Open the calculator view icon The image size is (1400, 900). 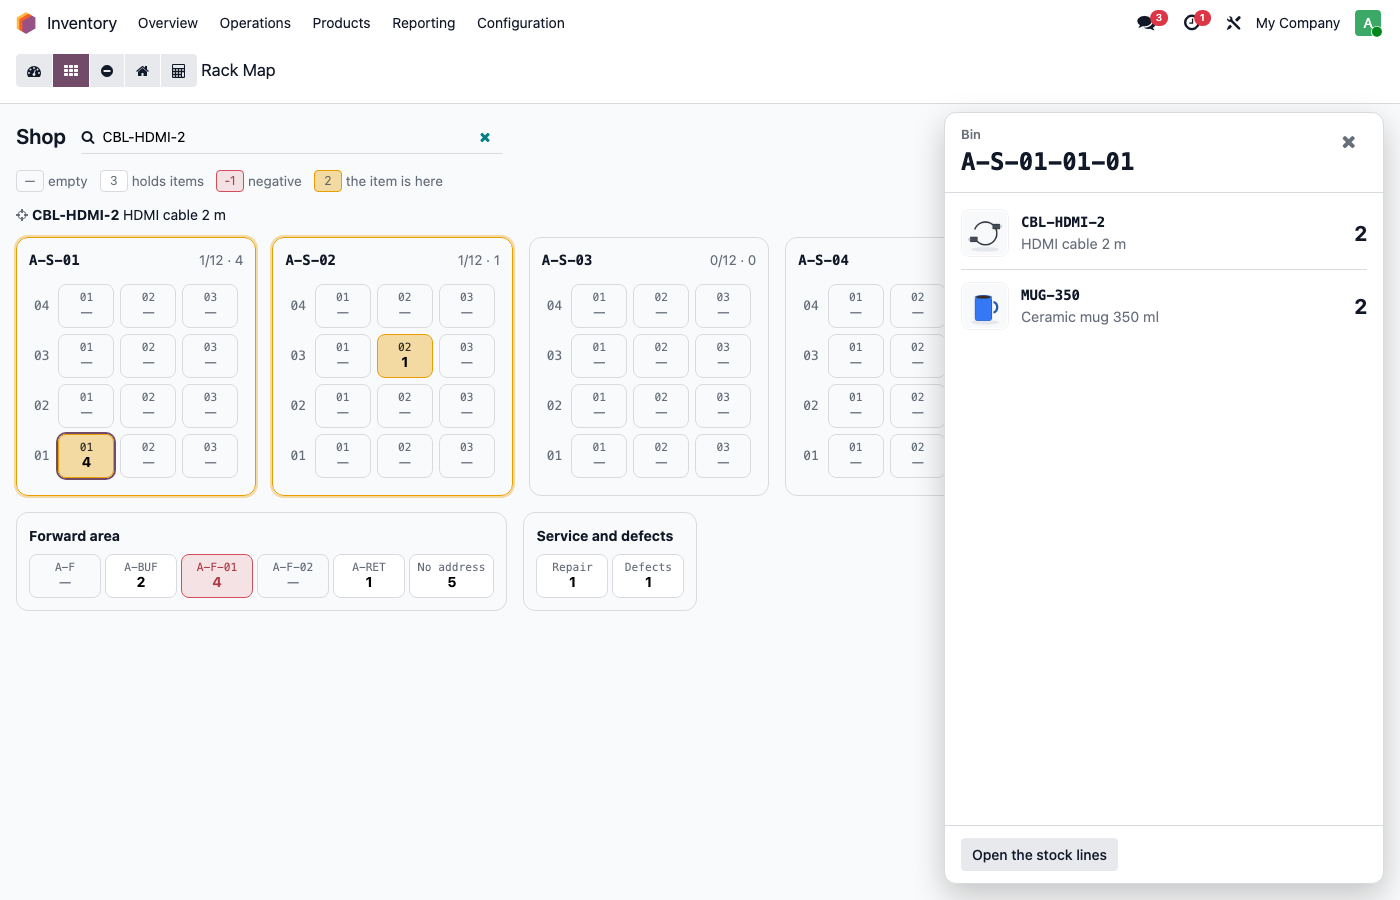(x=179, y=71)
